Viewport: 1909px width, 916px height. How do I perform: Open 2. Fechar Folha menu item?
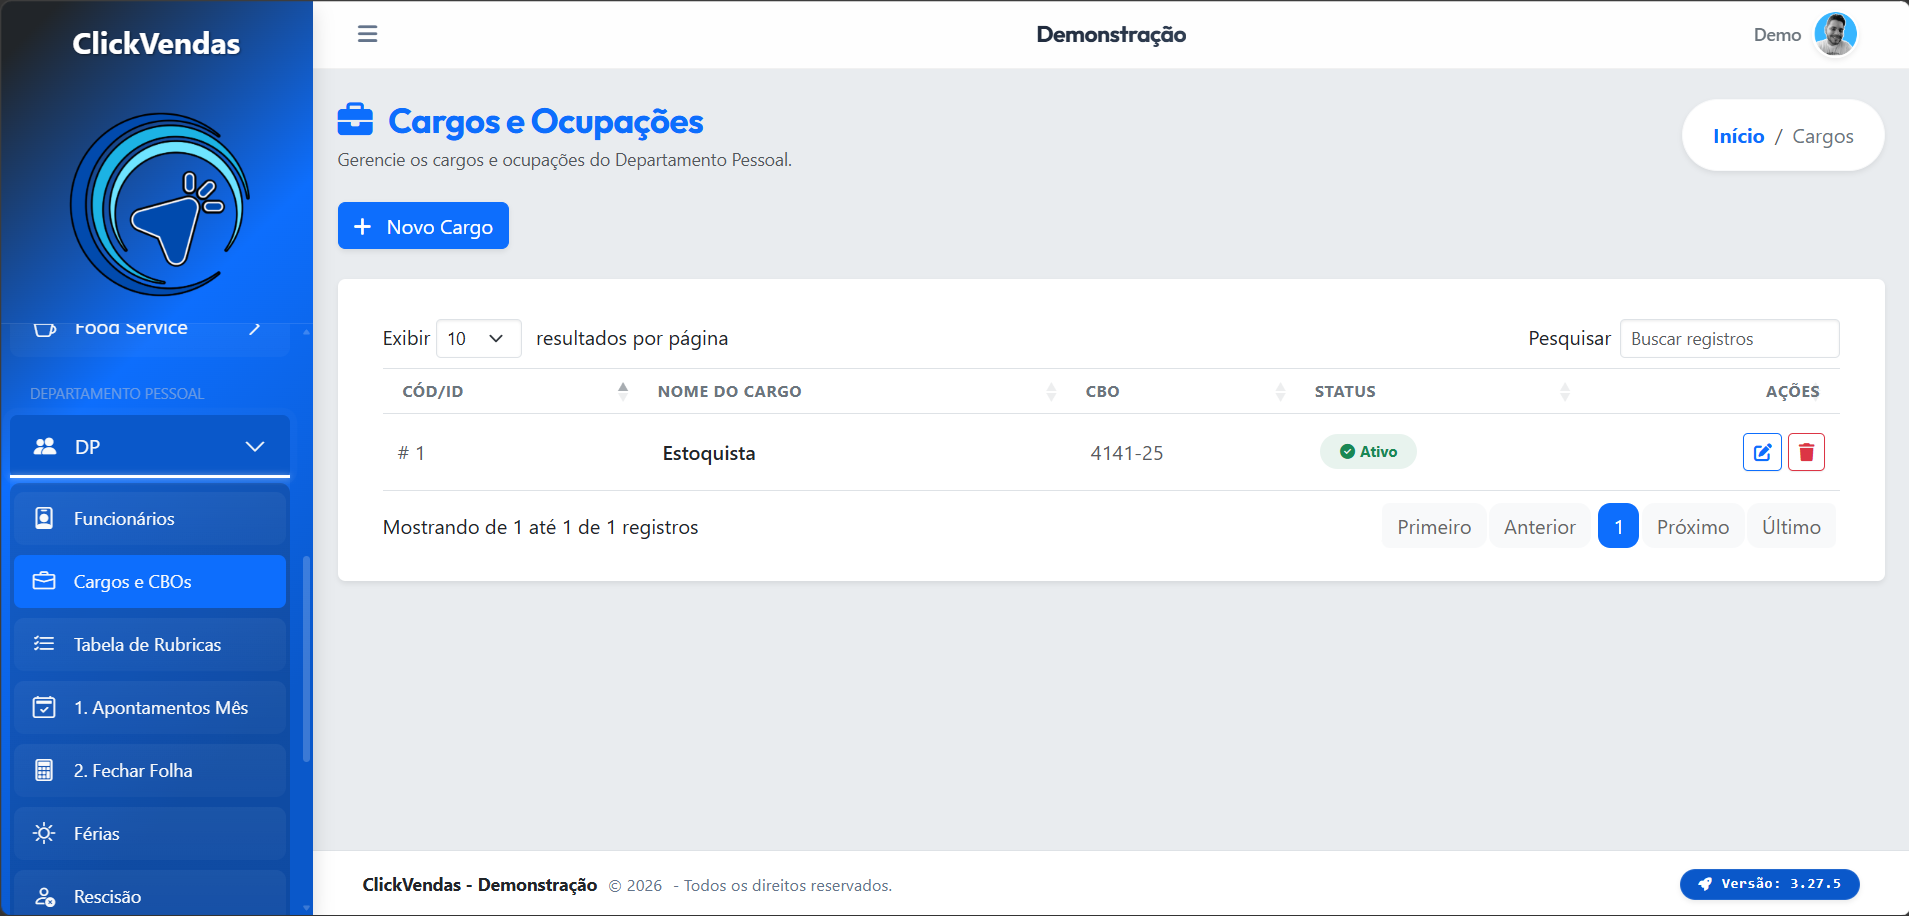[150, 770]
